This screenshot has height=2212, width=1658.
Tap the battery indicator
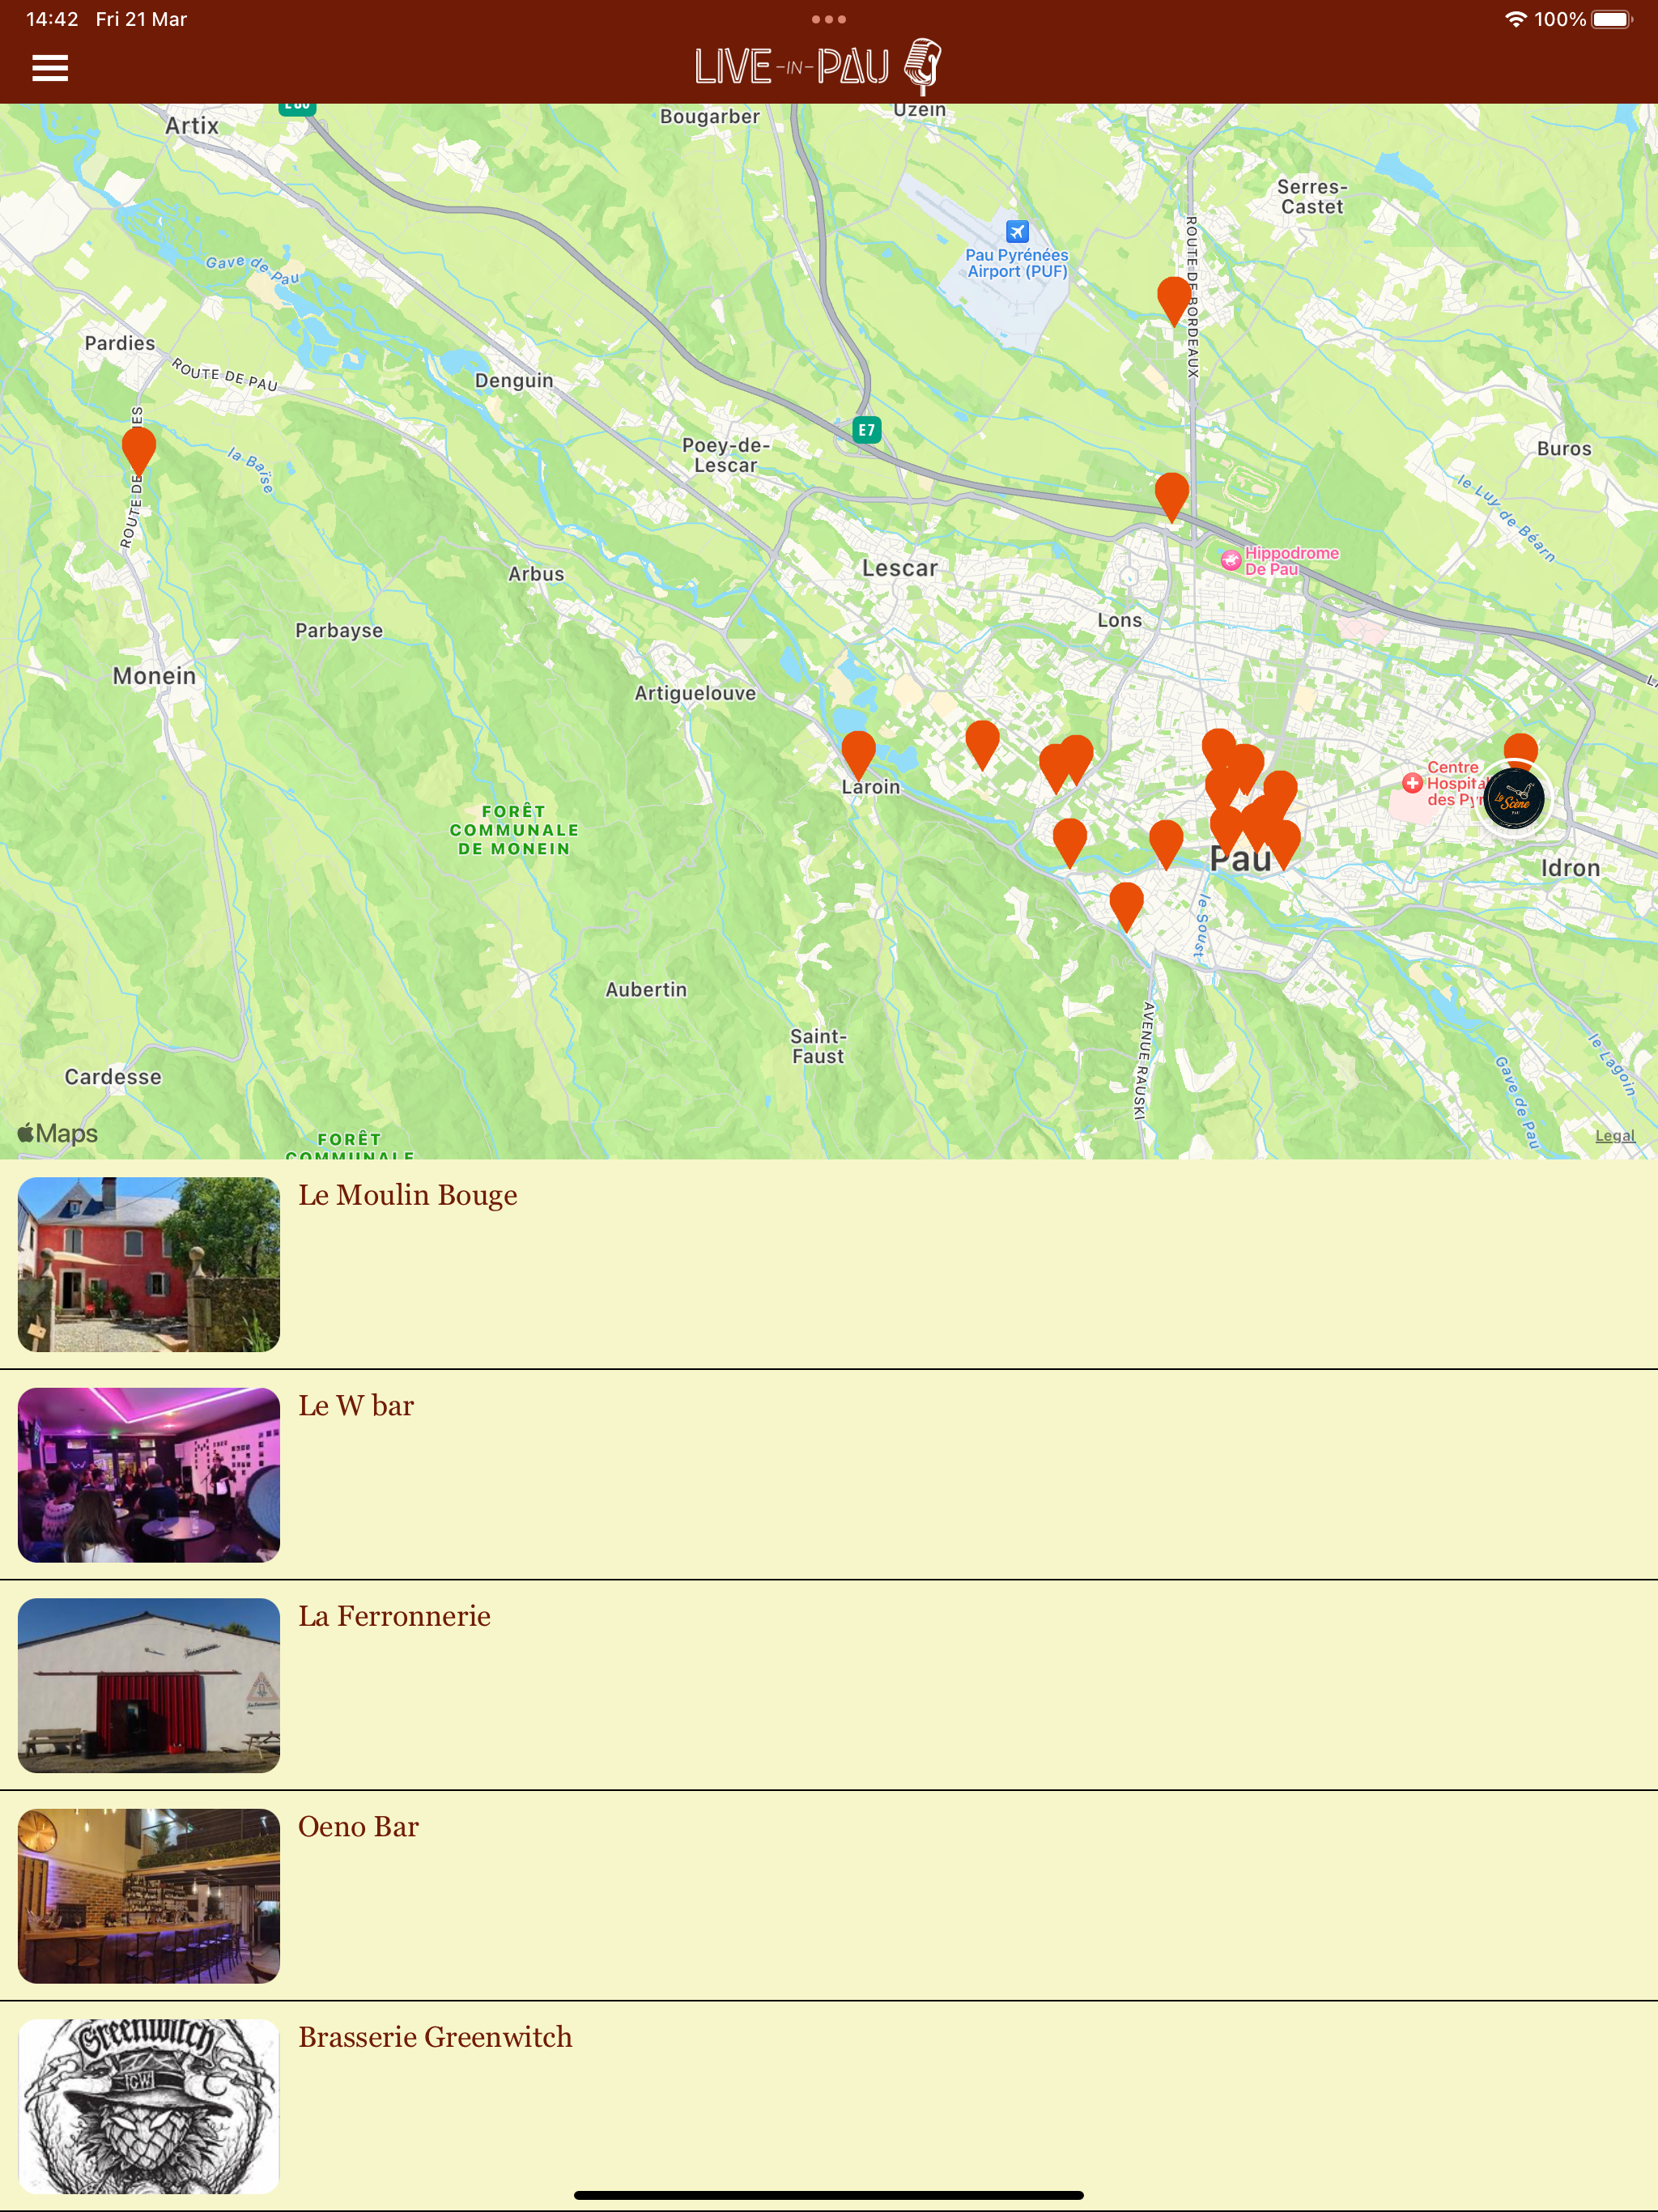[x=1611, y=19]
